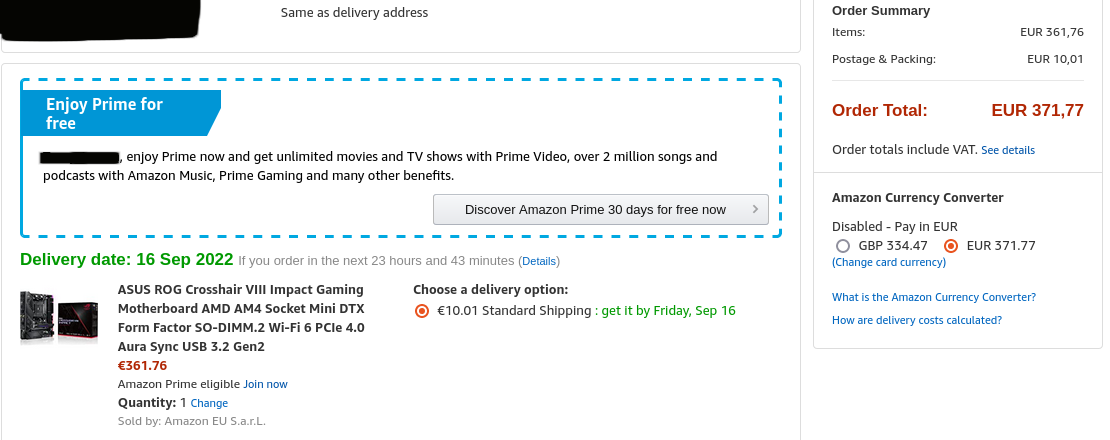
Task: Open See details VAT link
Action: click(1008, 150)
